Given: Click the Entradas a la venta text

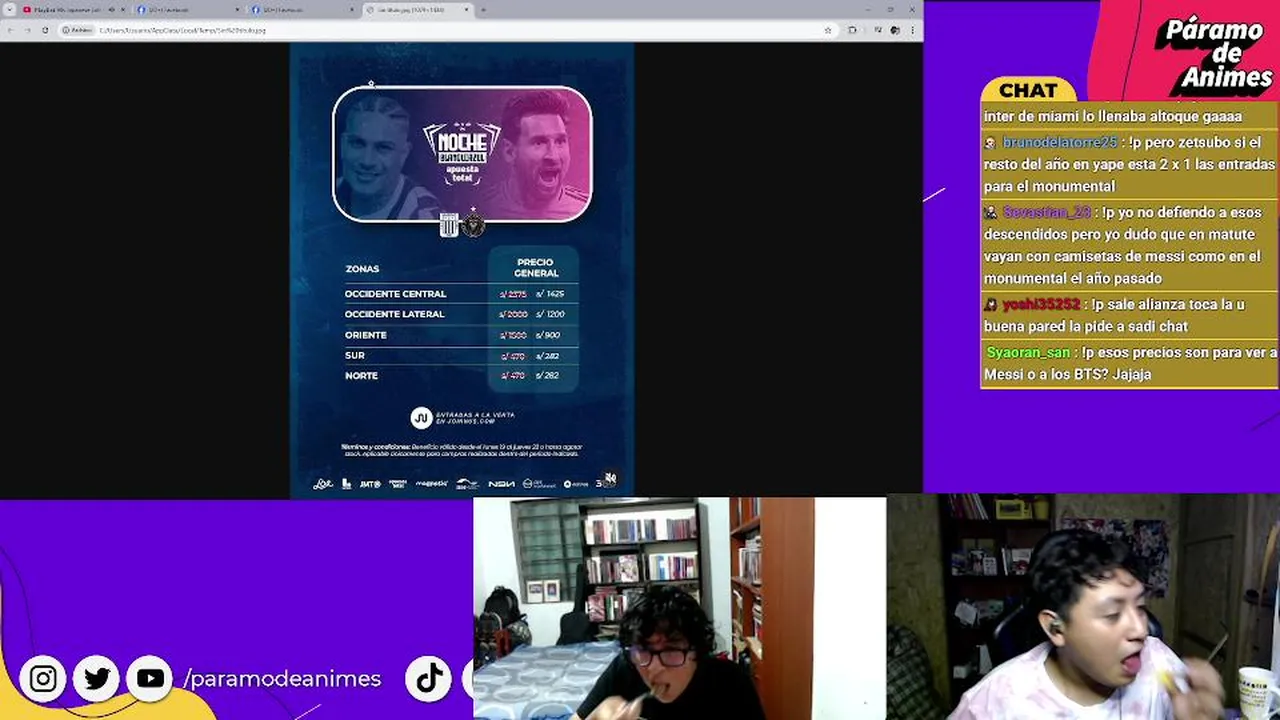Looking at the screenshot, I should (475, 418).
